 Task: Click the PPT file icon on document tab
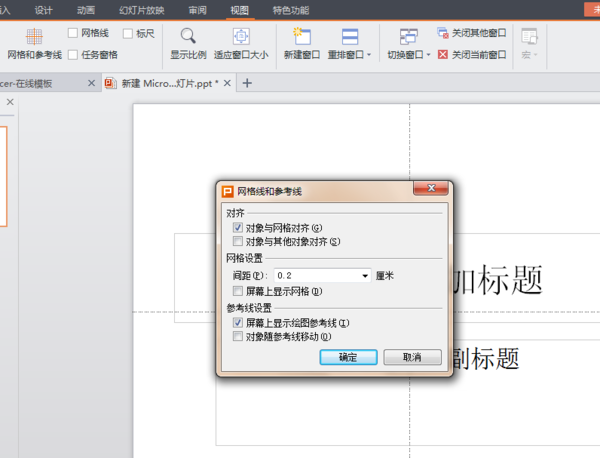point(111,83)
